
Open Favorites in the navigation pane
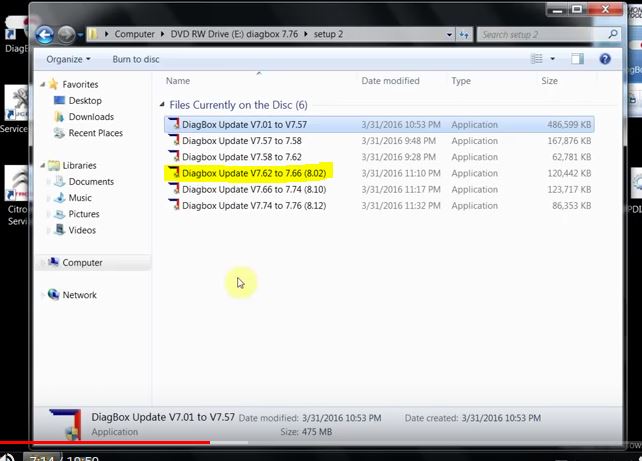(x=80, y=84)
